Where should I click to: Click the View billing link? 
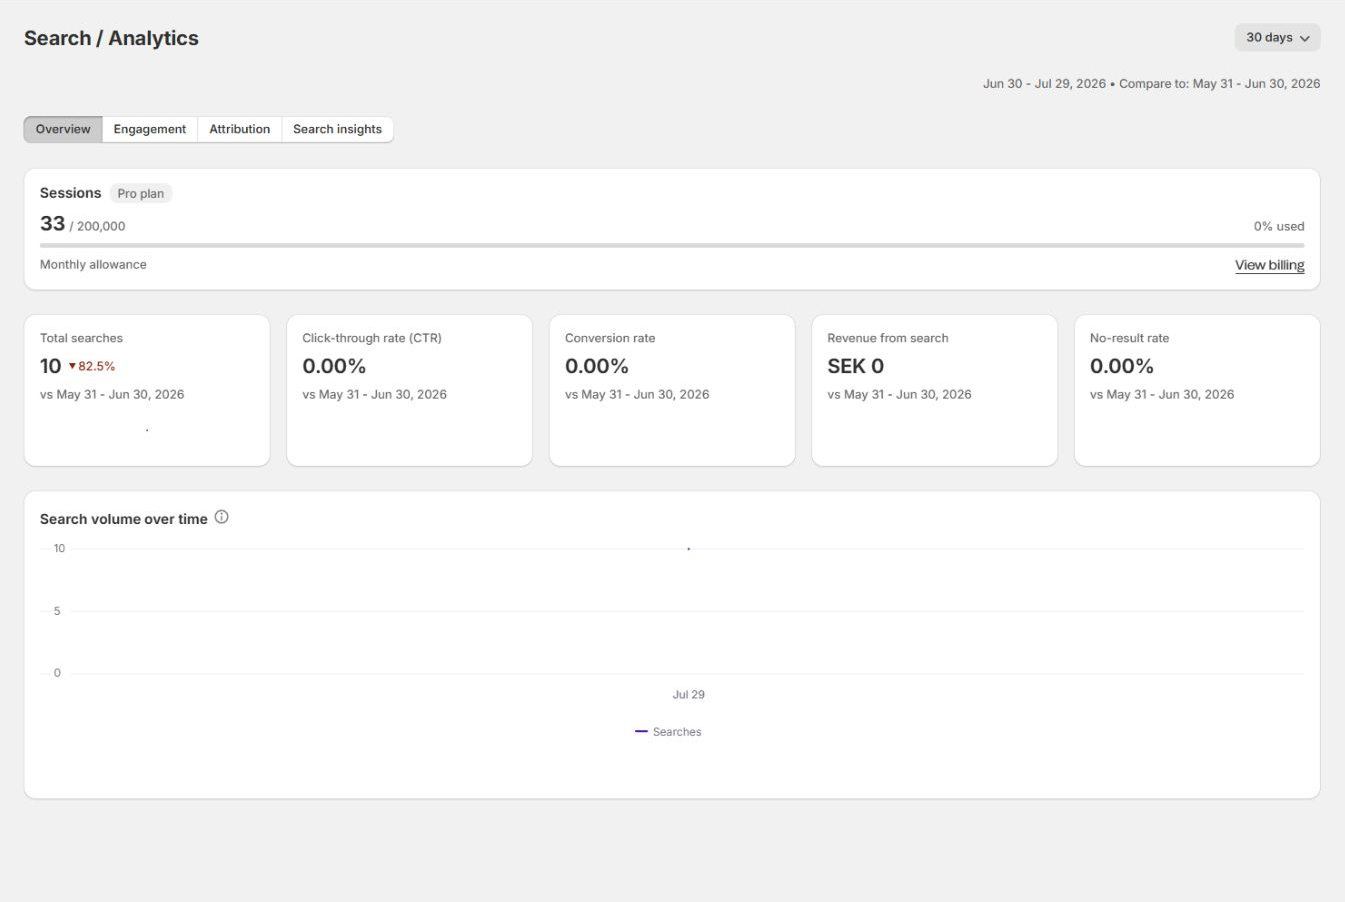point(1269,265)
